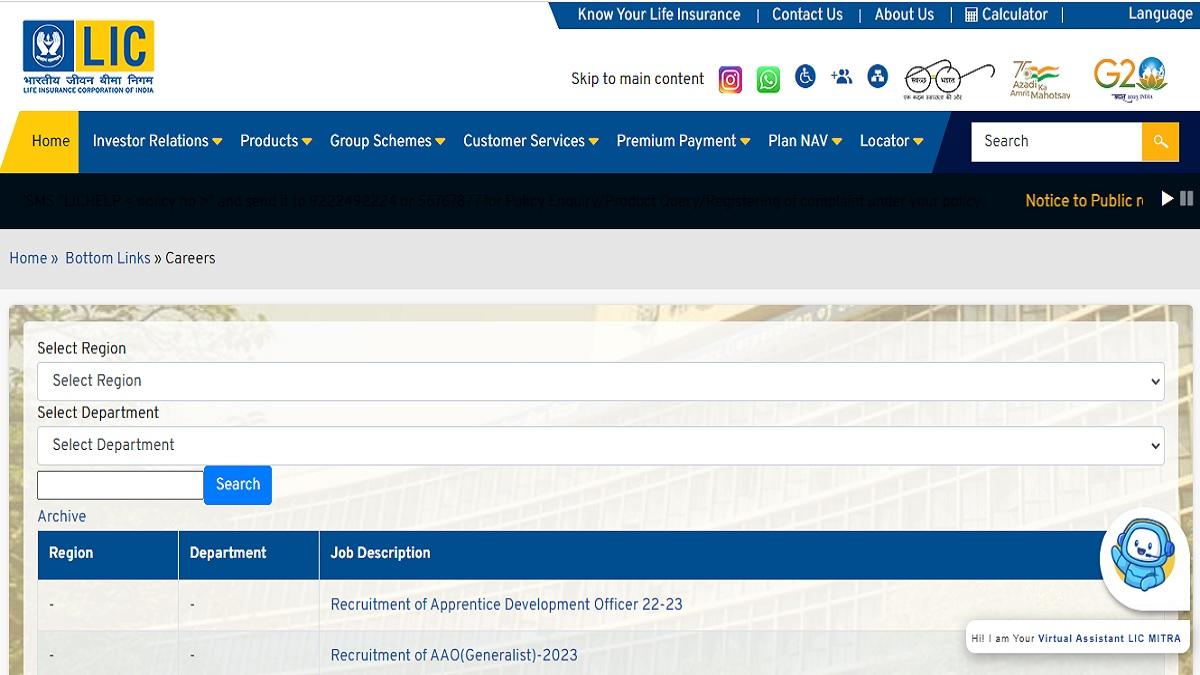1200x675 pixels.
Task: Click the blue Search button
Action: (x=237, y=485)
